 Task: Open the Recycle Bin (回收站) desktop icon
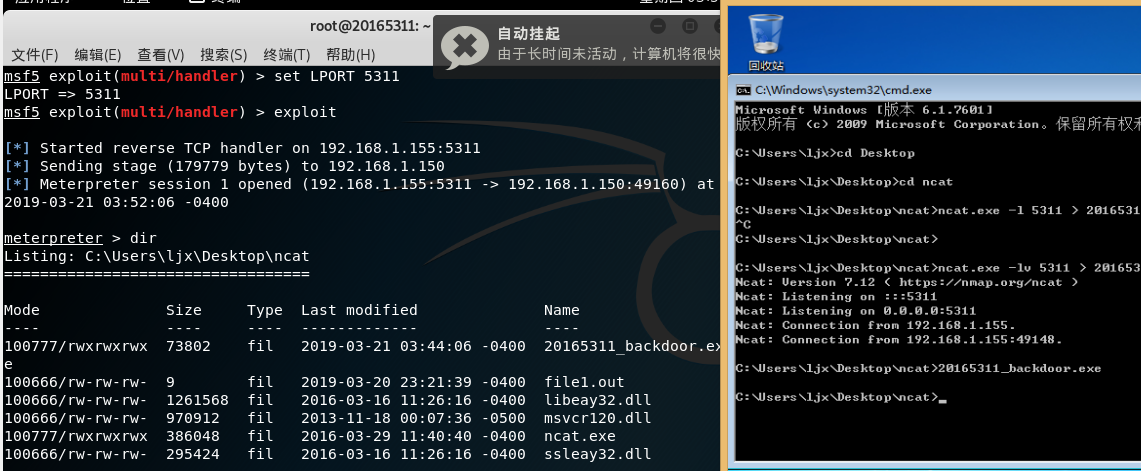click(x=766, y=42)
